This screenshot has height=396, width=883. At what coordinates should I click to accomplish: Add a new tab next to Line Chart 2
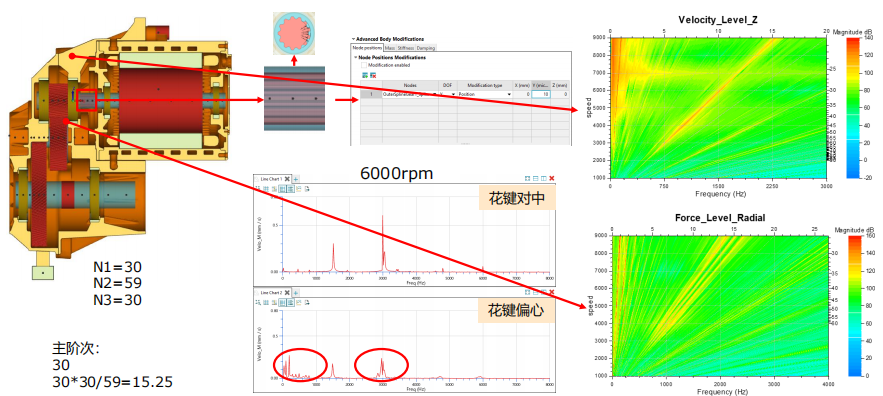tap(296, 293)
